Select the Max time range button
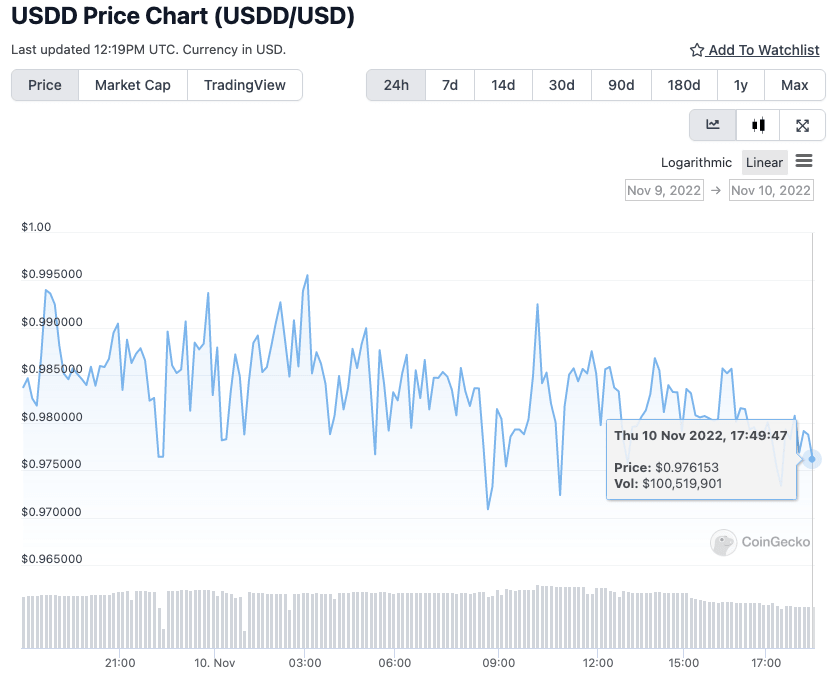This screenshot has width=836, height=678. pyautogui.click(x=795, y=85)
